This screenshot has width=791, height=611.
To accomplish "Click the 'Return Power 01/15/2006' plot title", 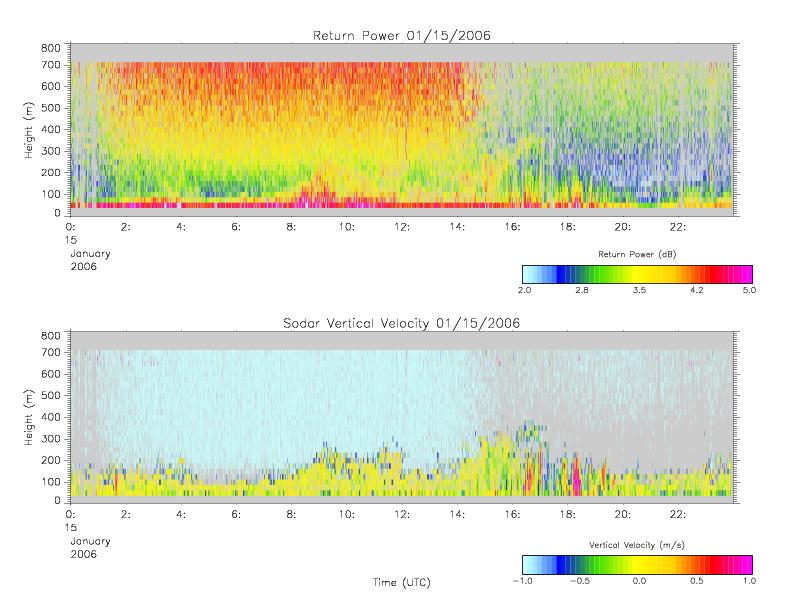I will [402, 36].
